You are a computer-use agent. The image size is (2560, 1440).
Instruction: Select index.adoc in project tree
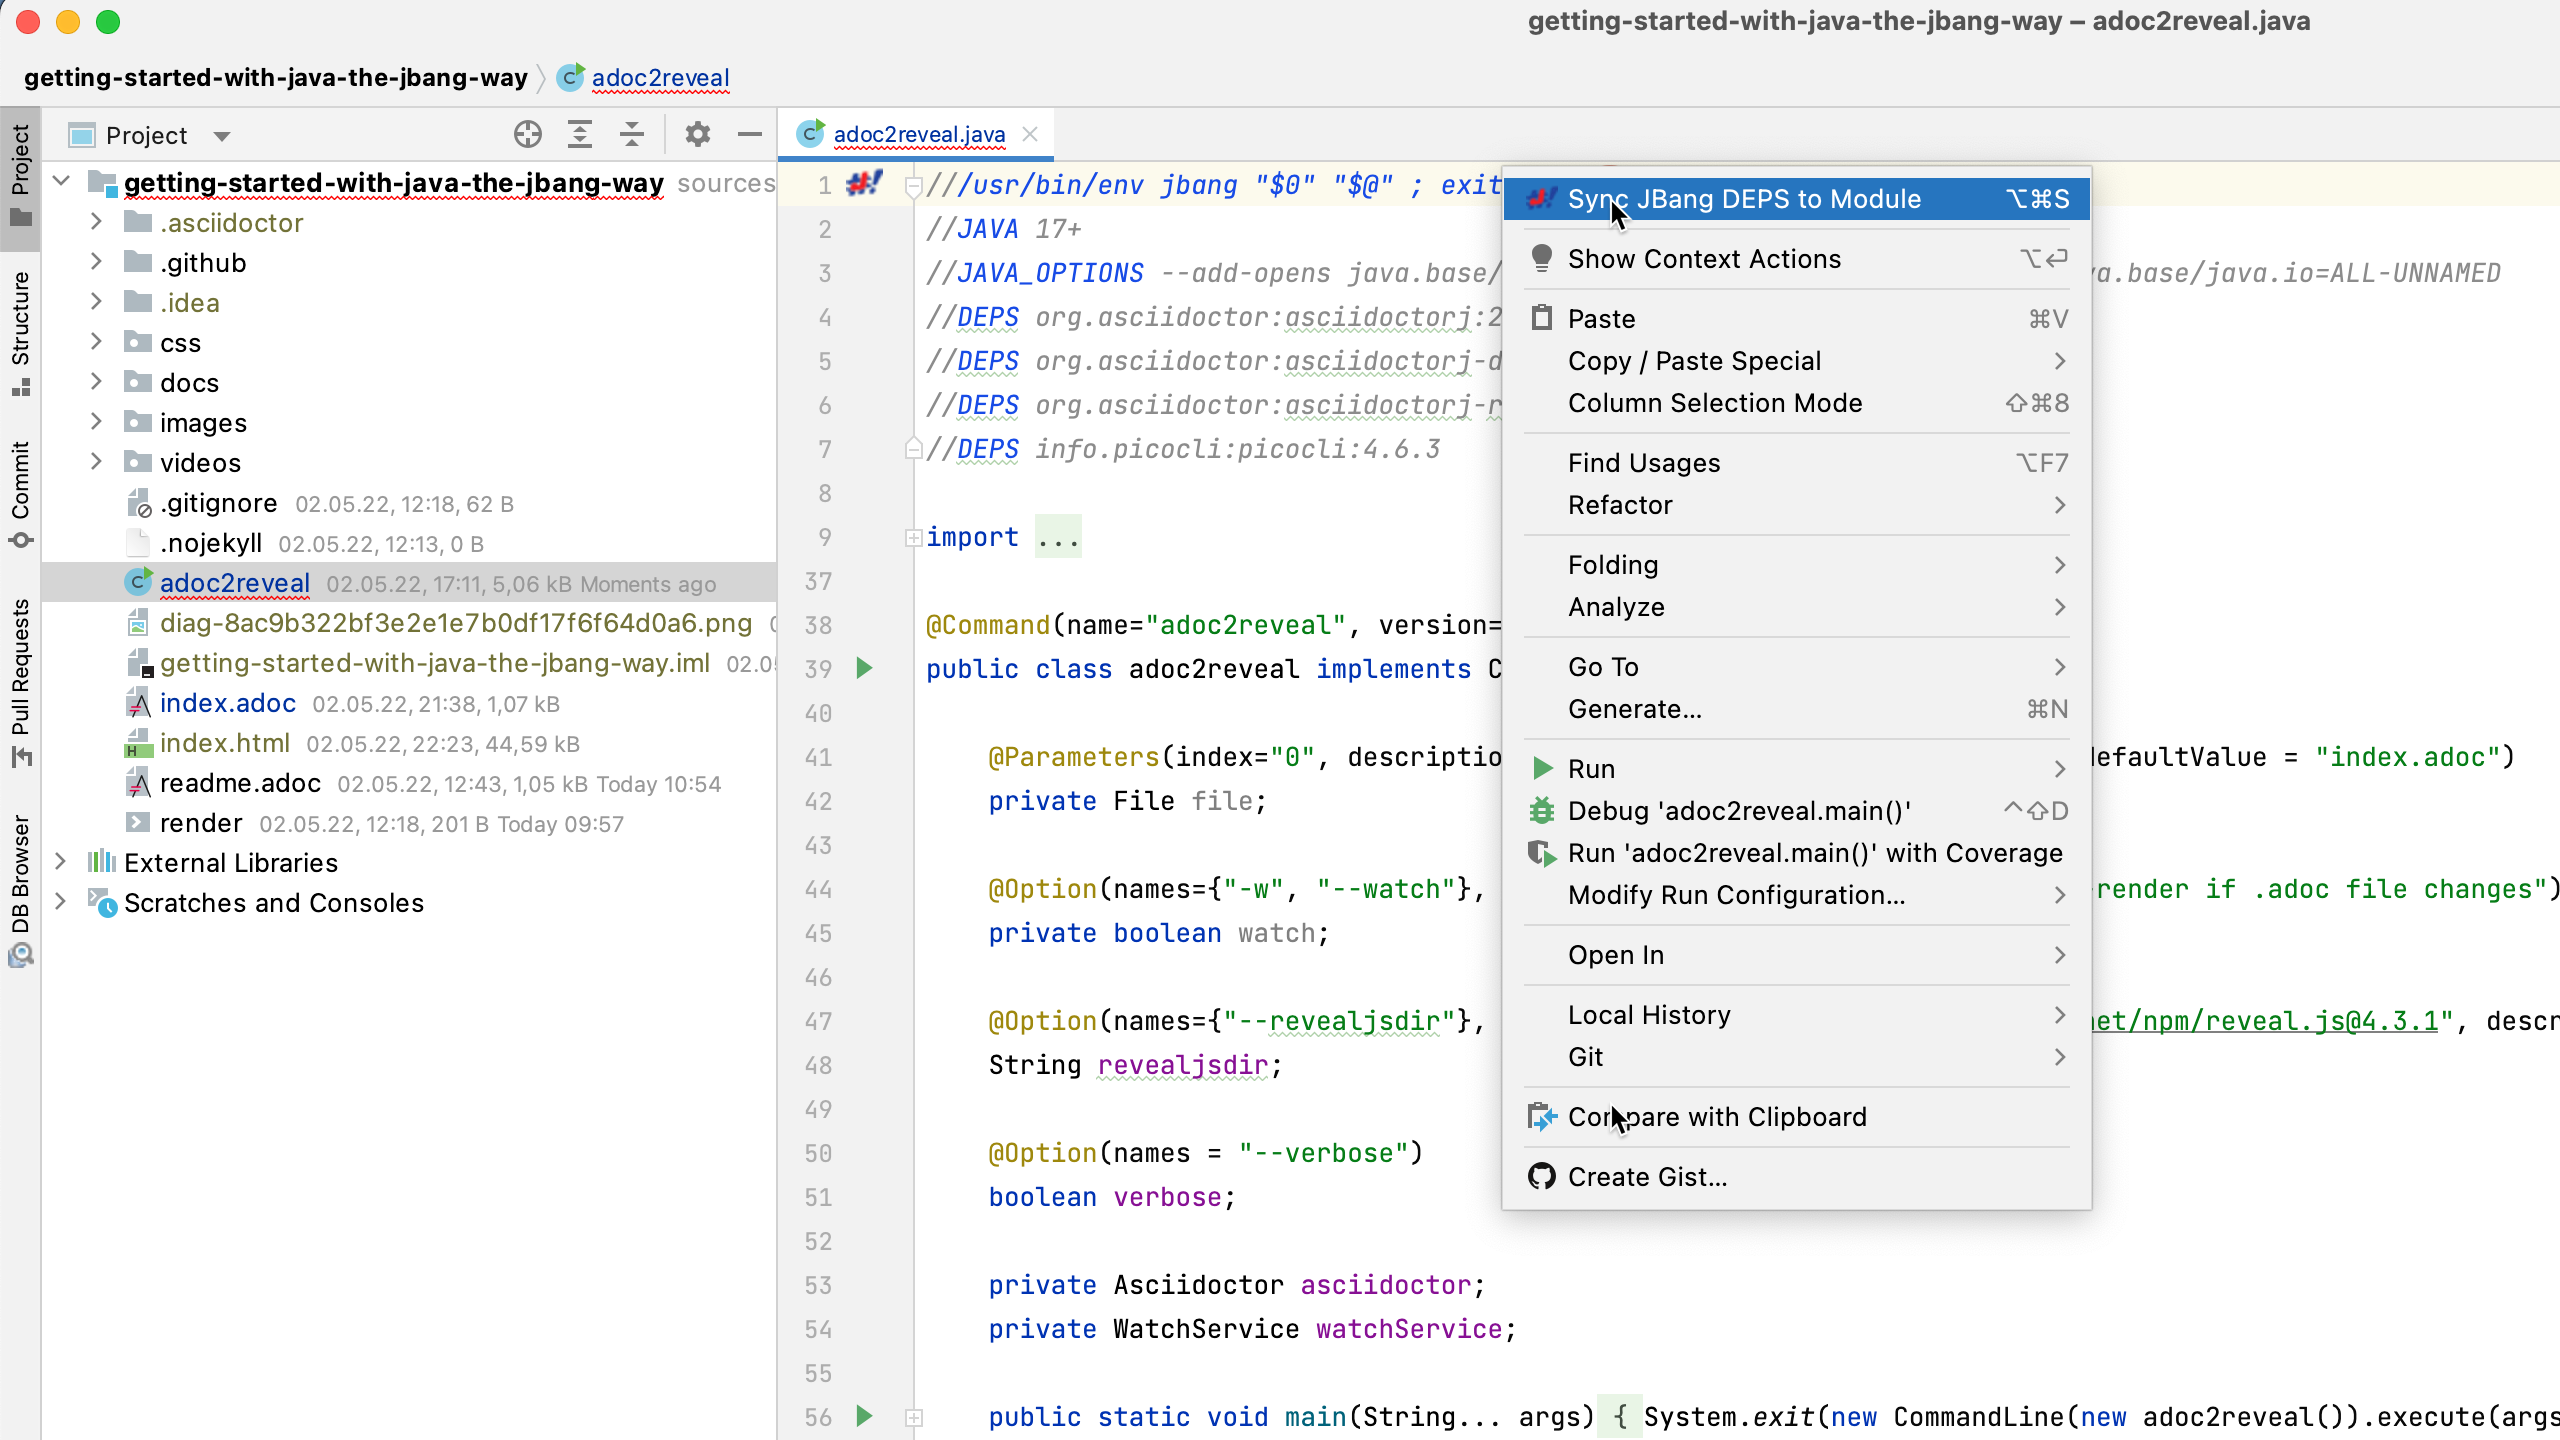pos(227,703)
